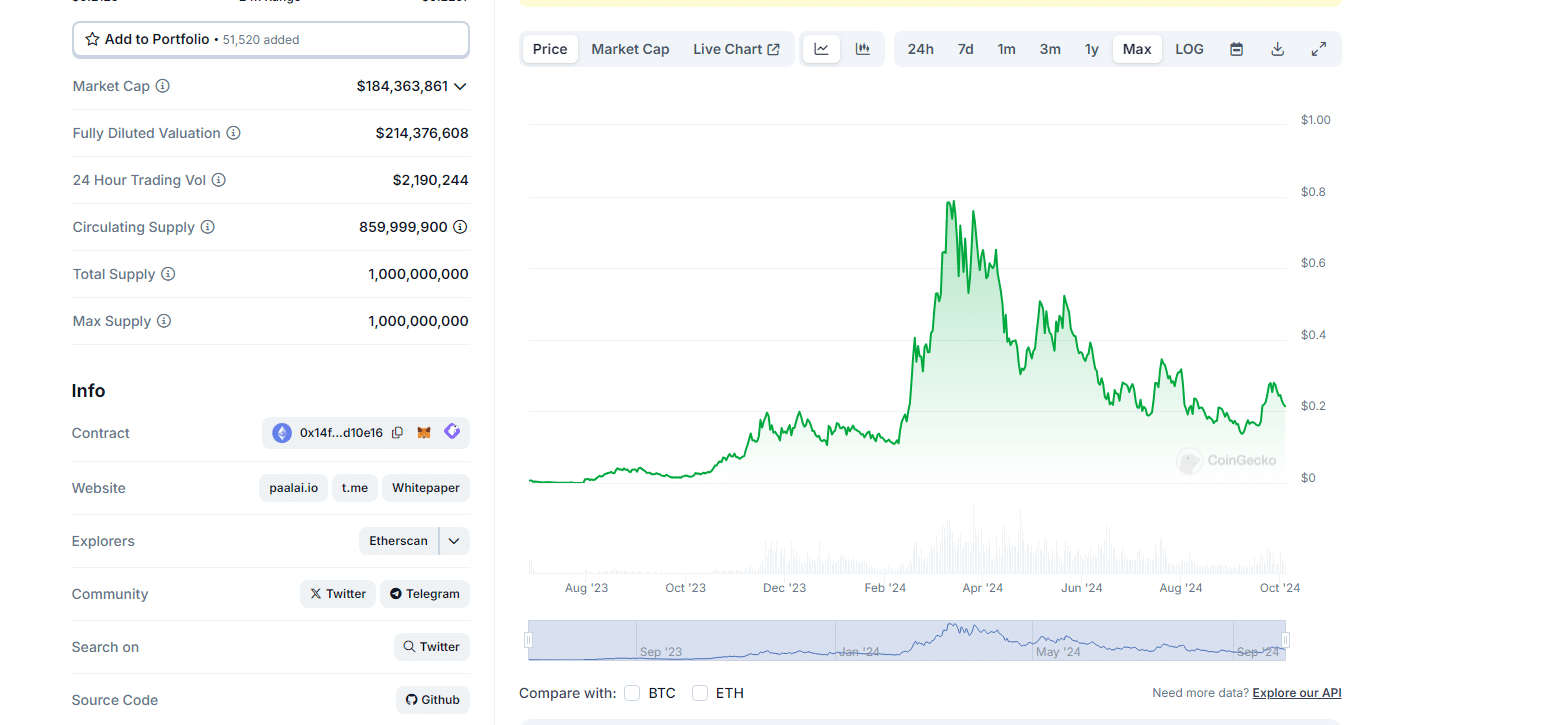Check the BTC compare checkbox

(x=632, y=693)
